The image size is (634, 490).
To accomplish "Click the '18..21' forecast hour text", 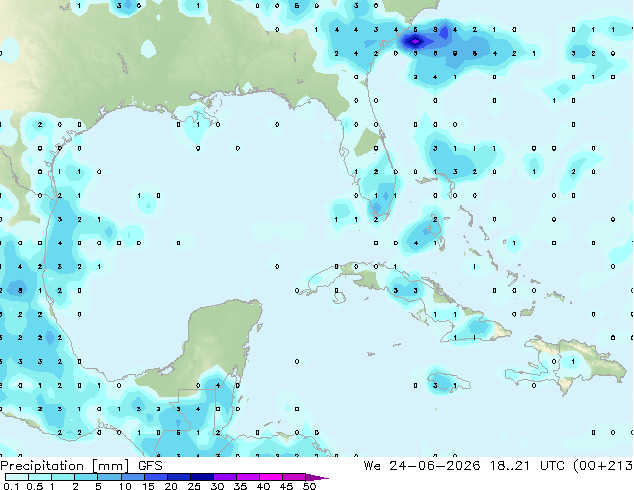I will pyautogui.click(x=509, y=466).
